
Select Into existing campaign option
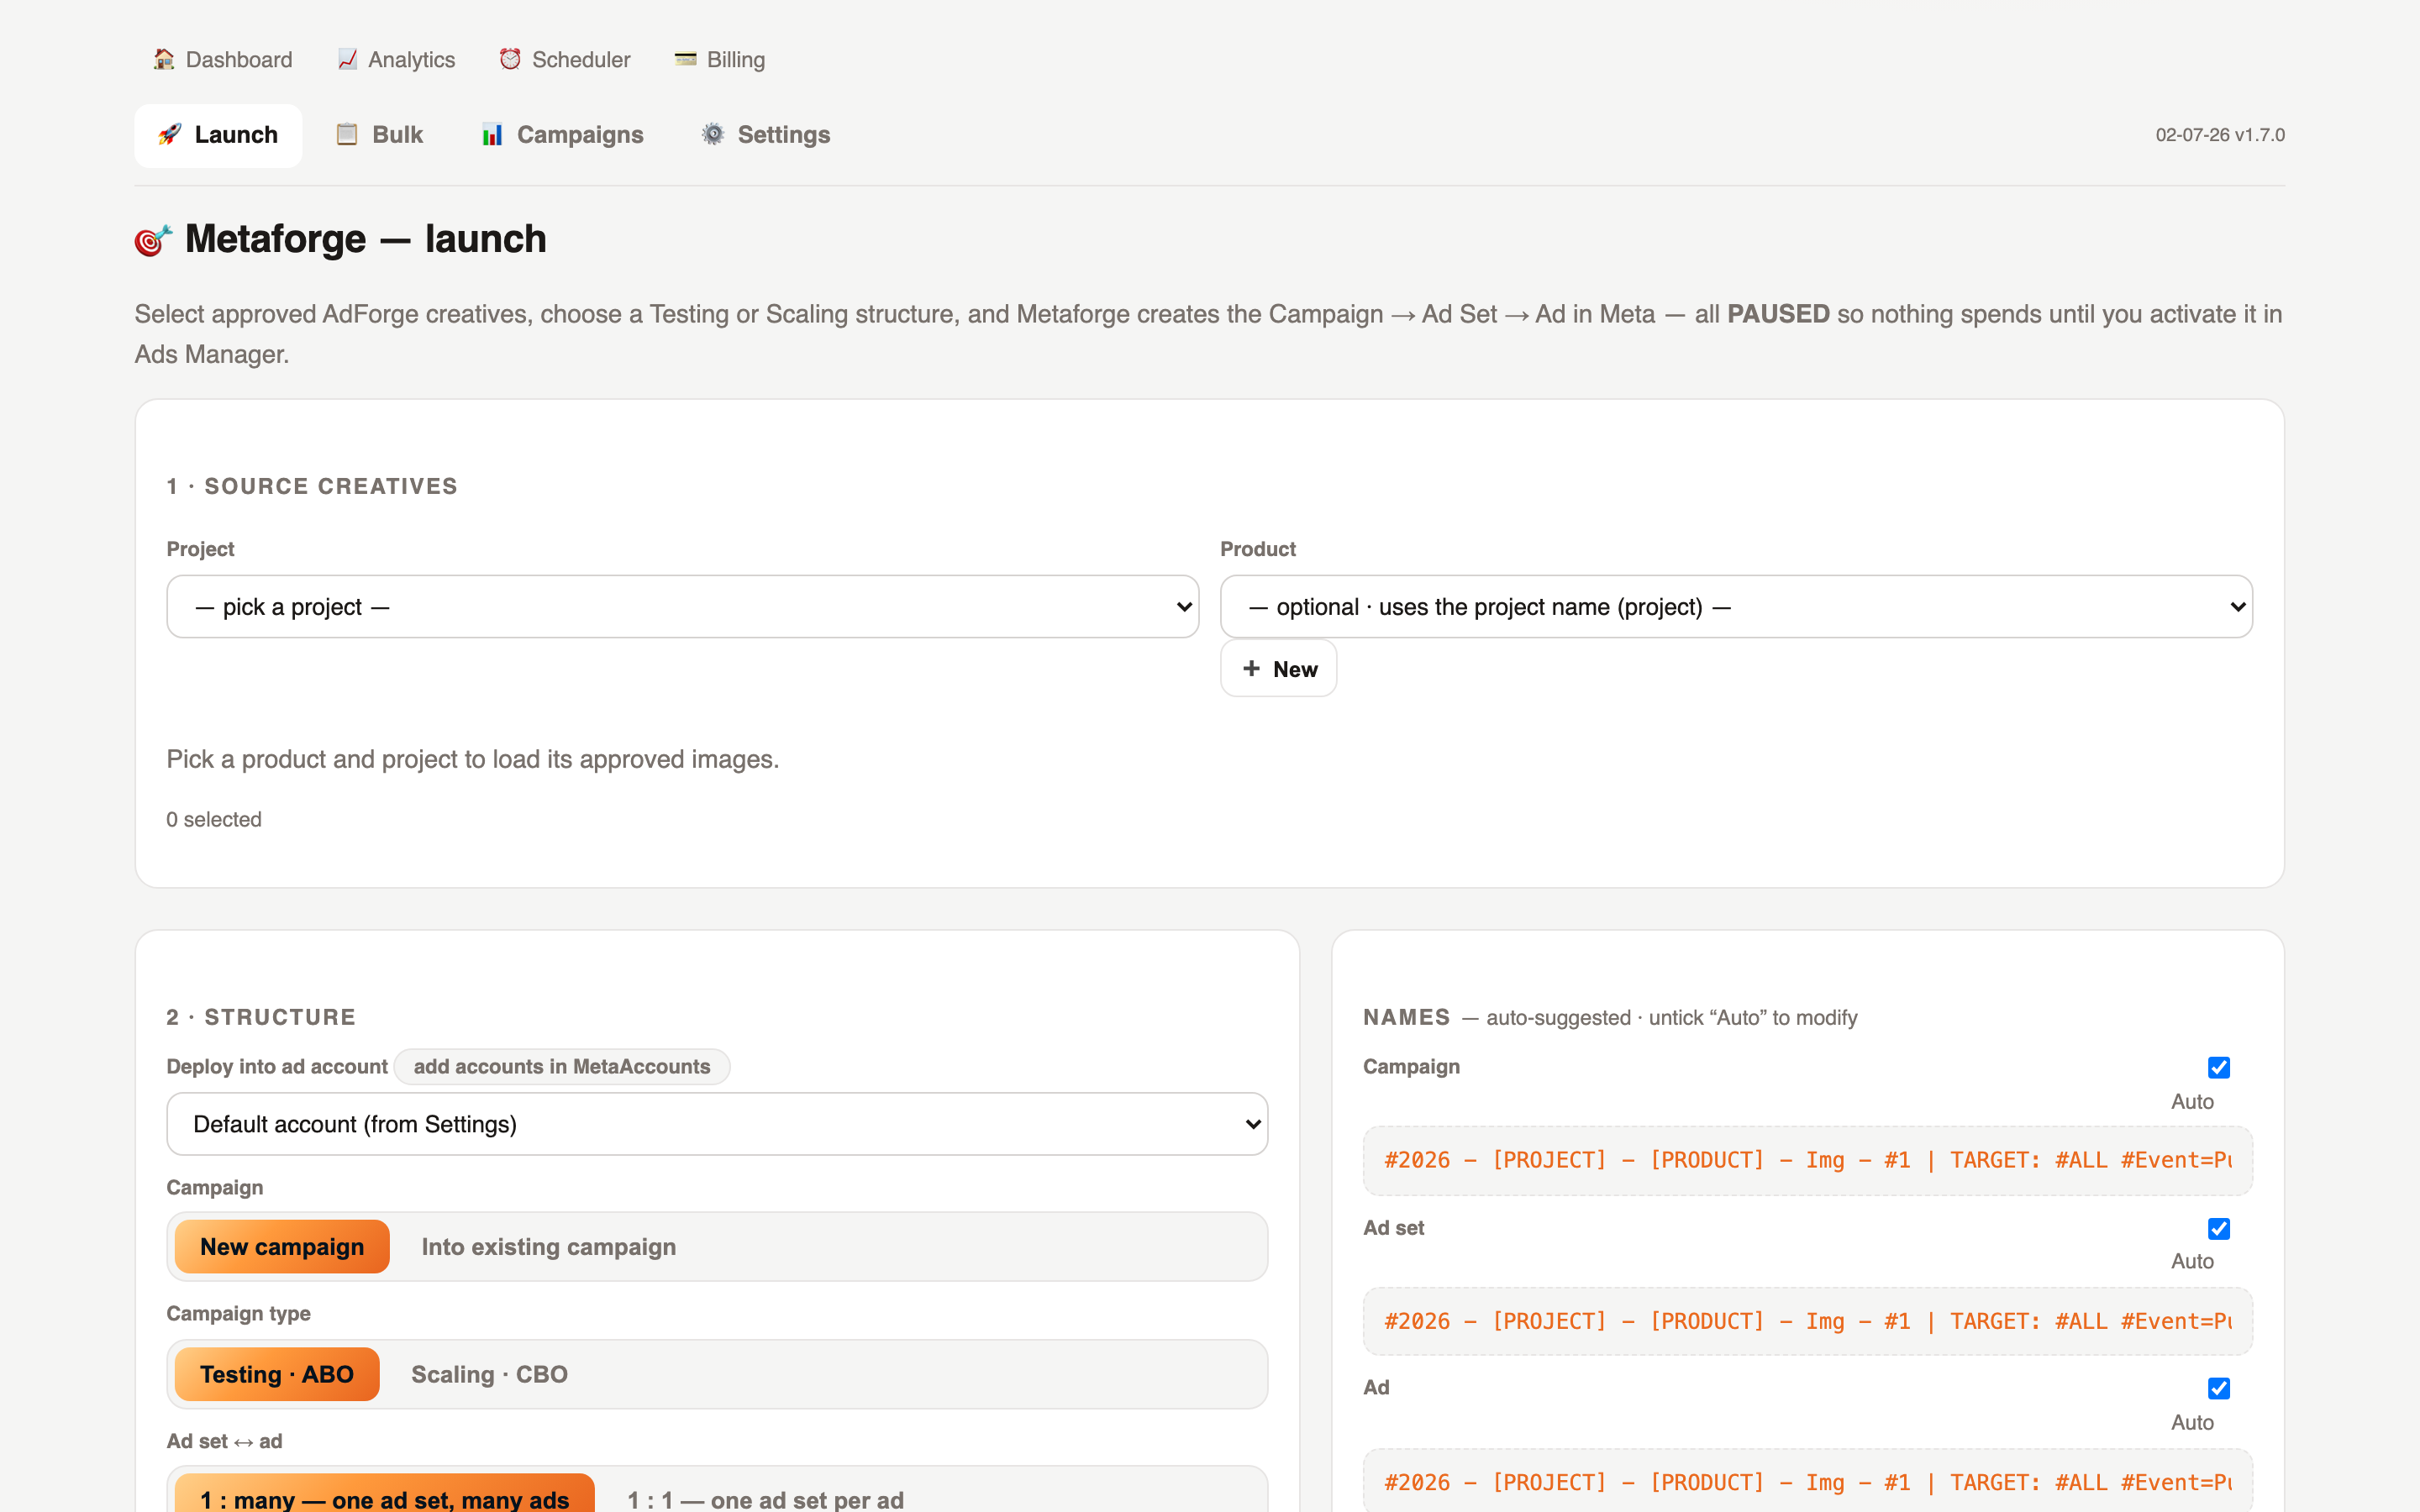[x=548, y=1247]
